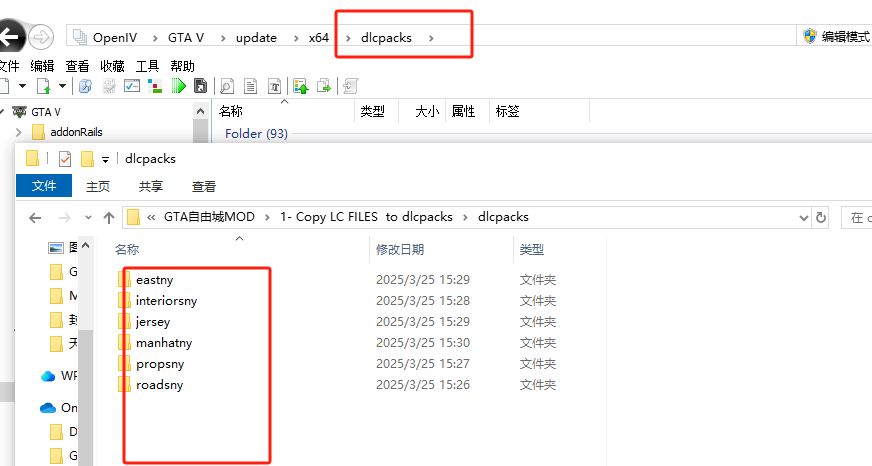Open the 工具 menu in OpenIV
Viewport: 872px width, 466px height.
click(x=147, y=66)
